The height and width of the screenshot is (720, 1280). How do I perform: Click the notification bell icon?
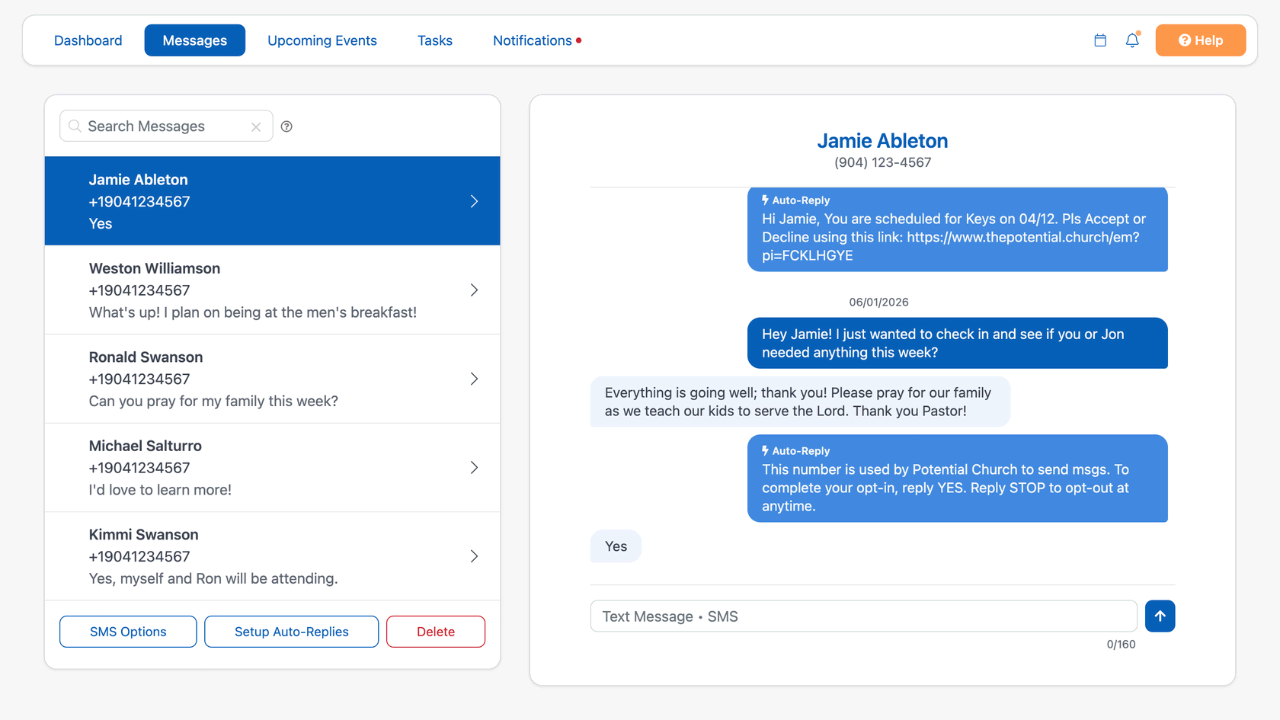point(1132,41)
